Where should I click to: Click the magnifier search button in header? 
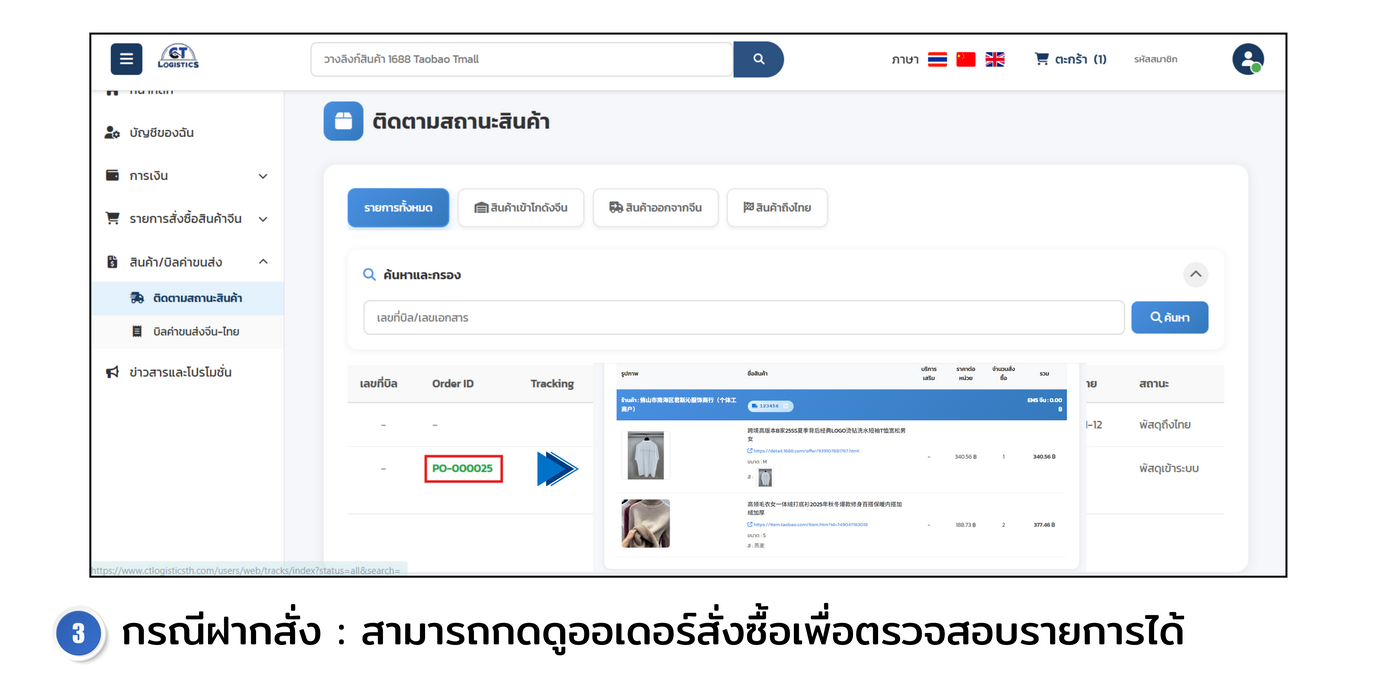click(758, 59)
